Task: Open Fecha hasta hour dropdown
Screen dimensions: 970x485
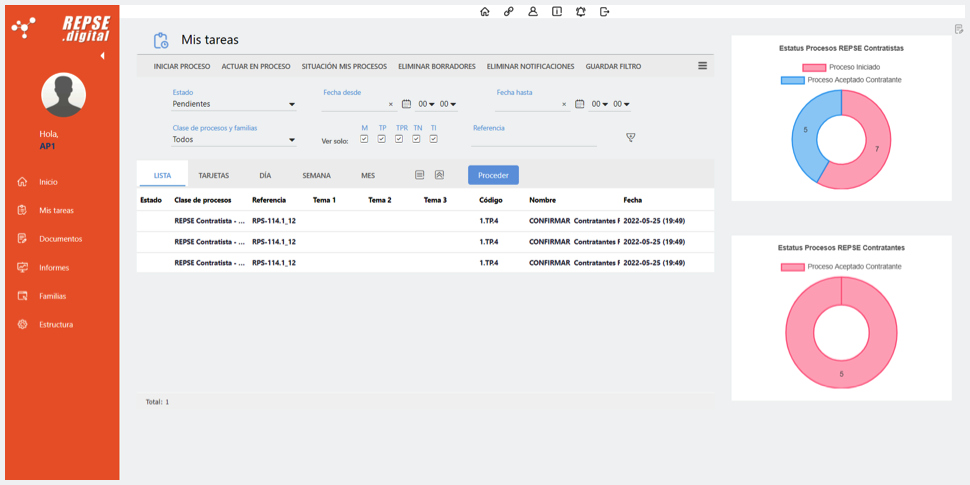Action: 599,104
